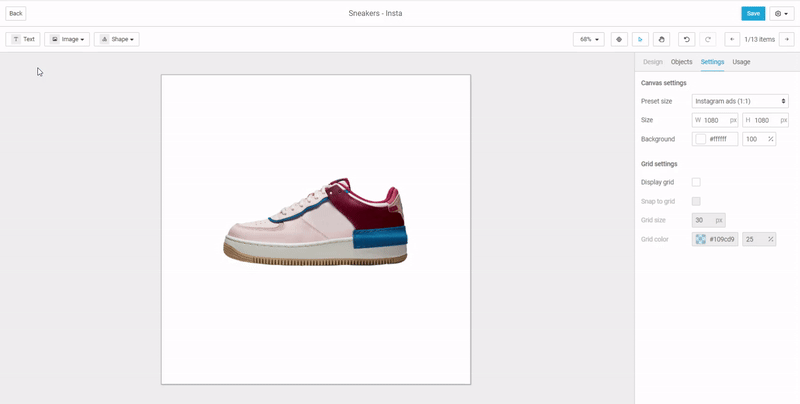Select the pointer selection tool
Screen dimensions: 800x404
pos(640,39)
